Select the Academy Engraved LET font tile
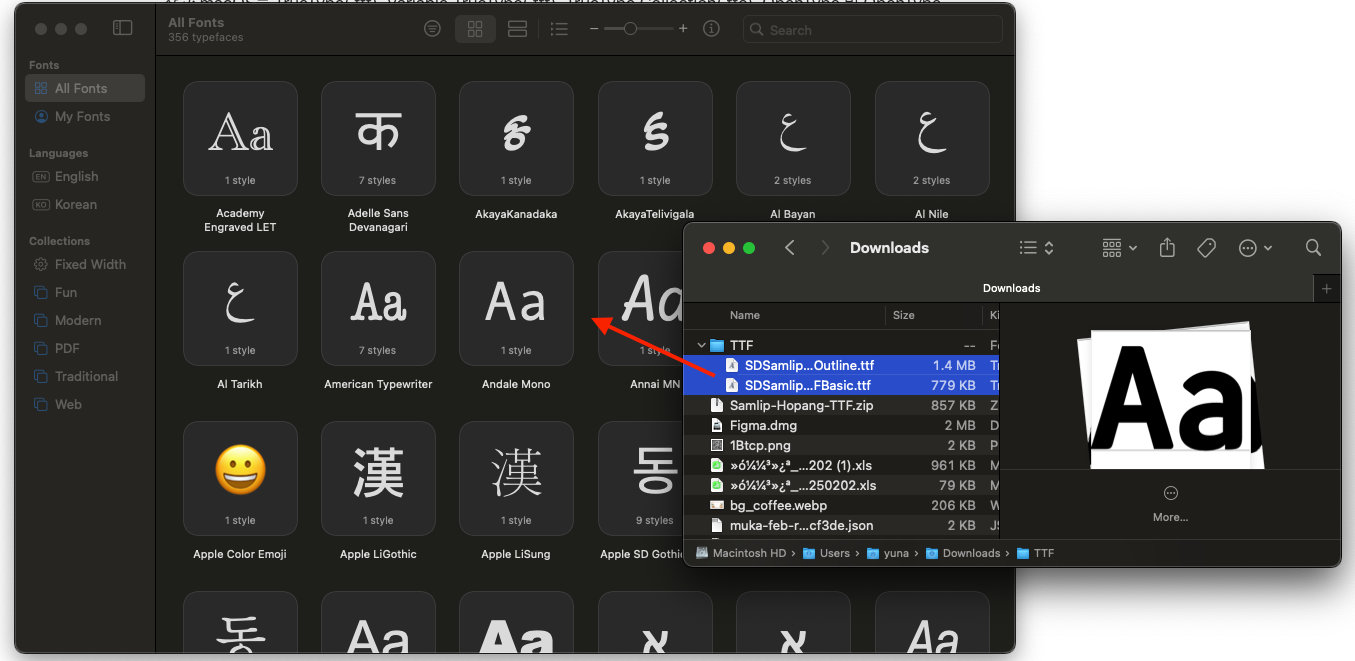The height and width of the screenshot is (661, 1355). 240,138
